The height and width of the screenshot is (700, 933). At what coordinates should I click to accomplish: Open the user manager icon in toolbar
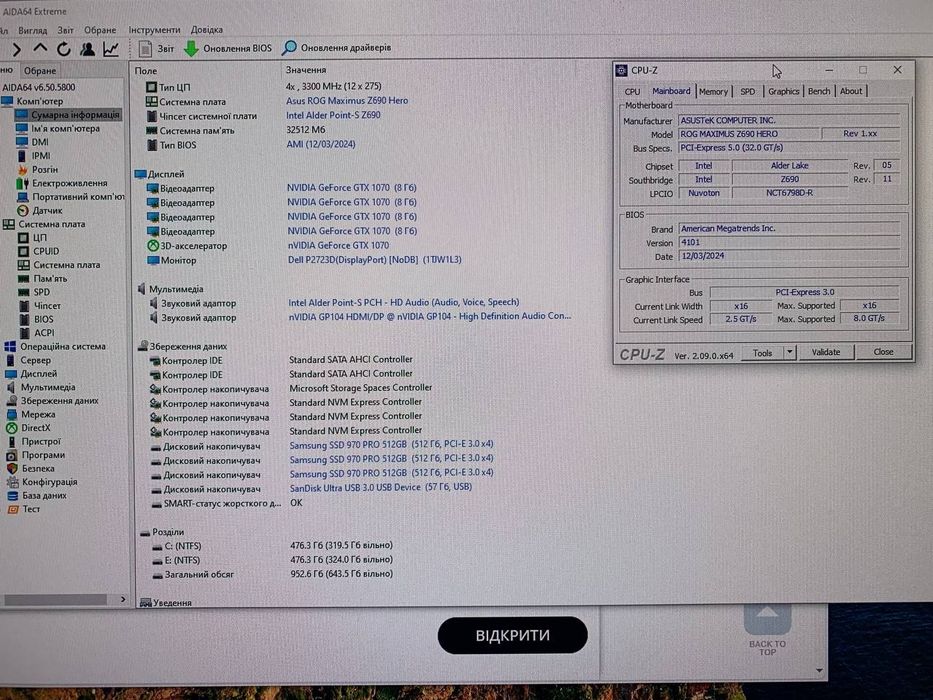(x=87, y=49)
